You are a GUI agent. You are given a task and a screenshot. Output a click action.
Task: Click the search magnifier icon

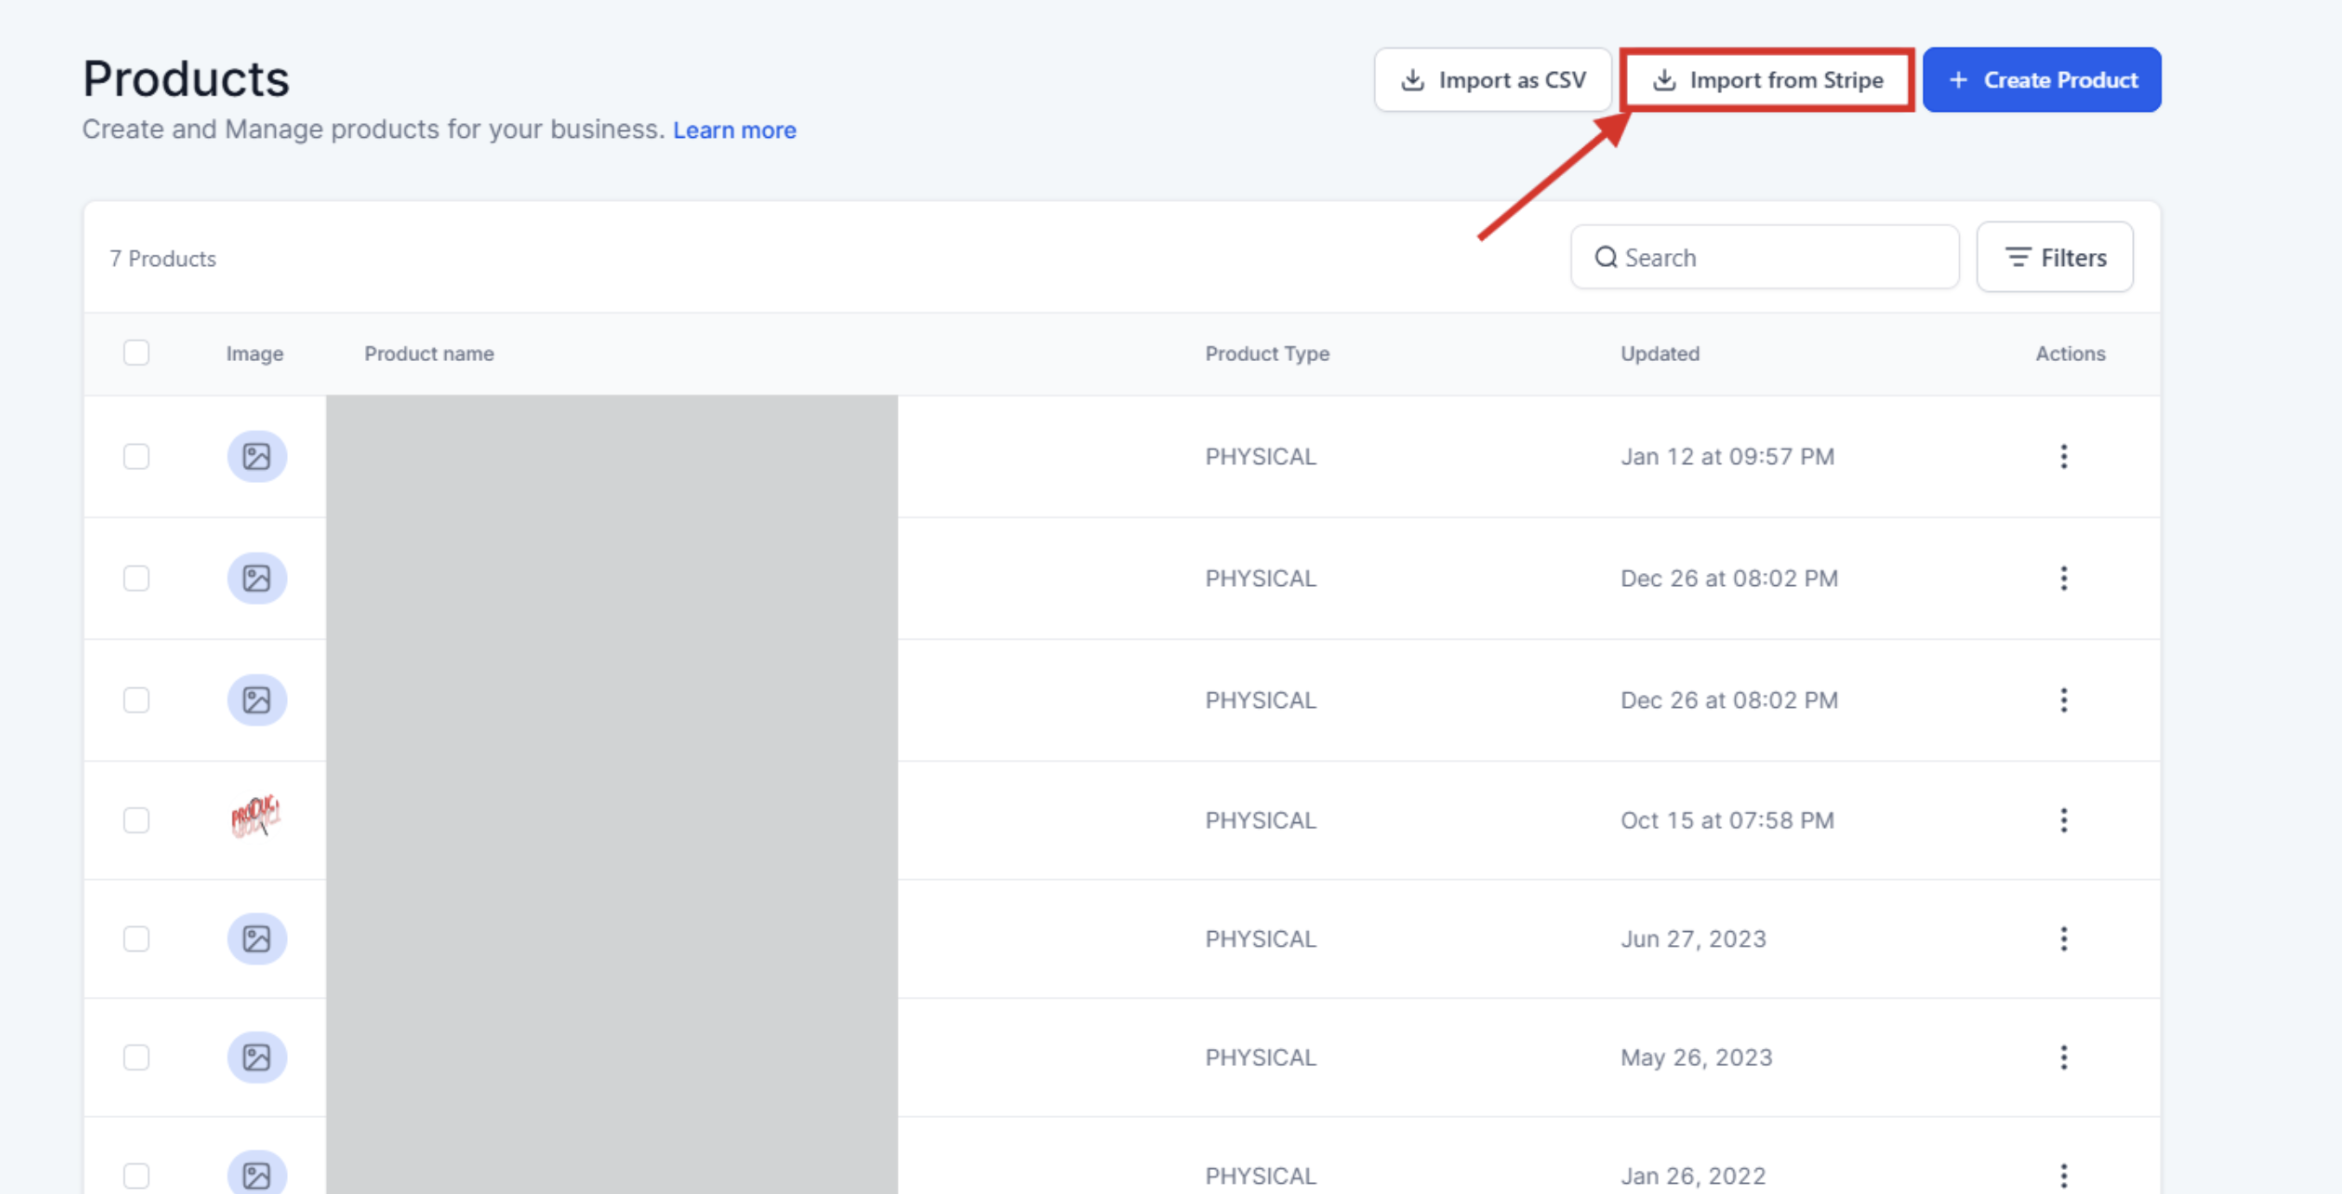(1605, 257)
